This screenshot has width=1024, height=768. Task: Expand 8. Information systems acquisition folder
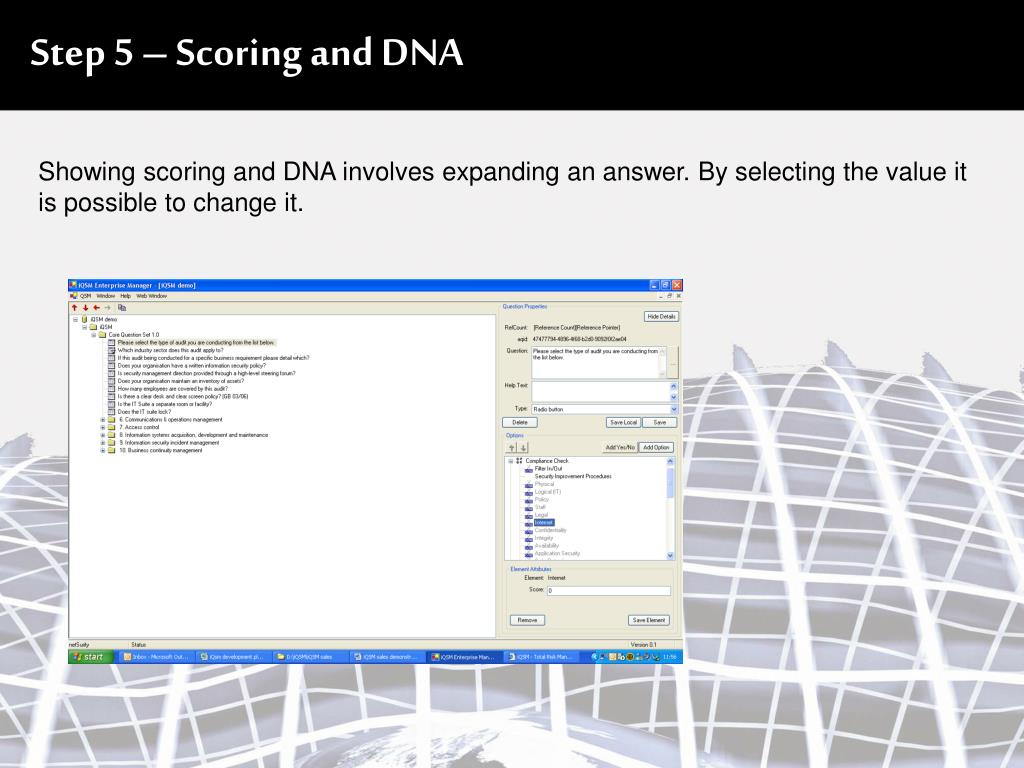click(x=103, y=435)
